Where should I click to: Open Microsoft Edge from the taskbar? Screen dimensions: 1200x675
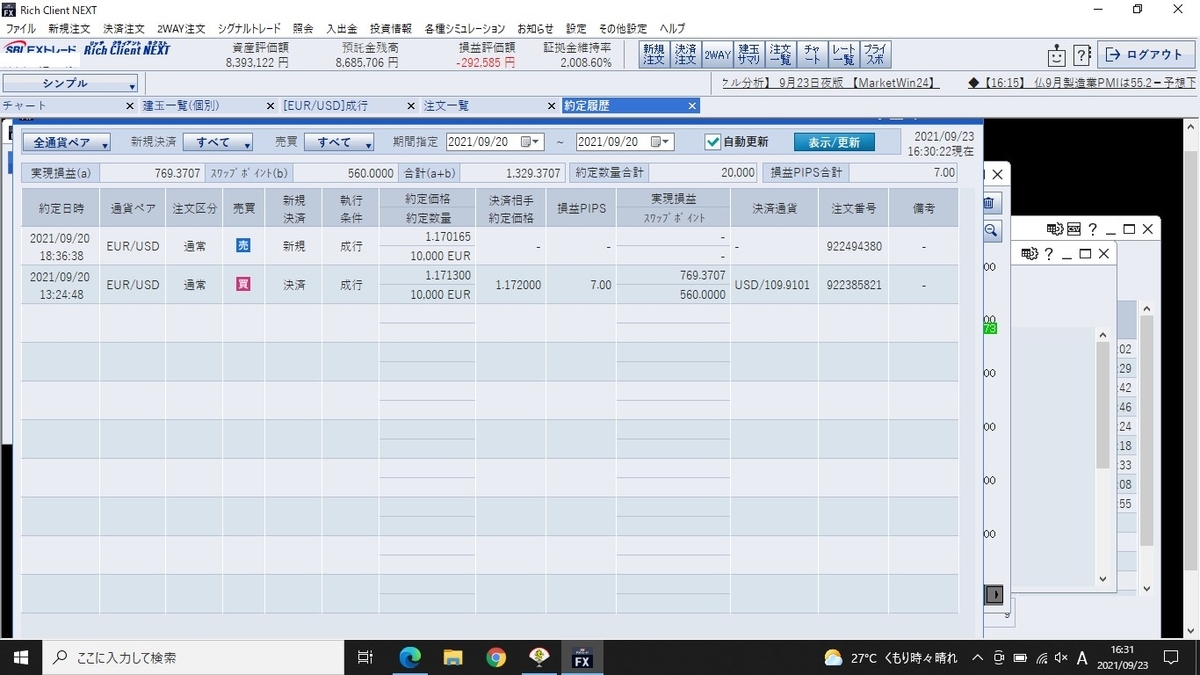410,657
